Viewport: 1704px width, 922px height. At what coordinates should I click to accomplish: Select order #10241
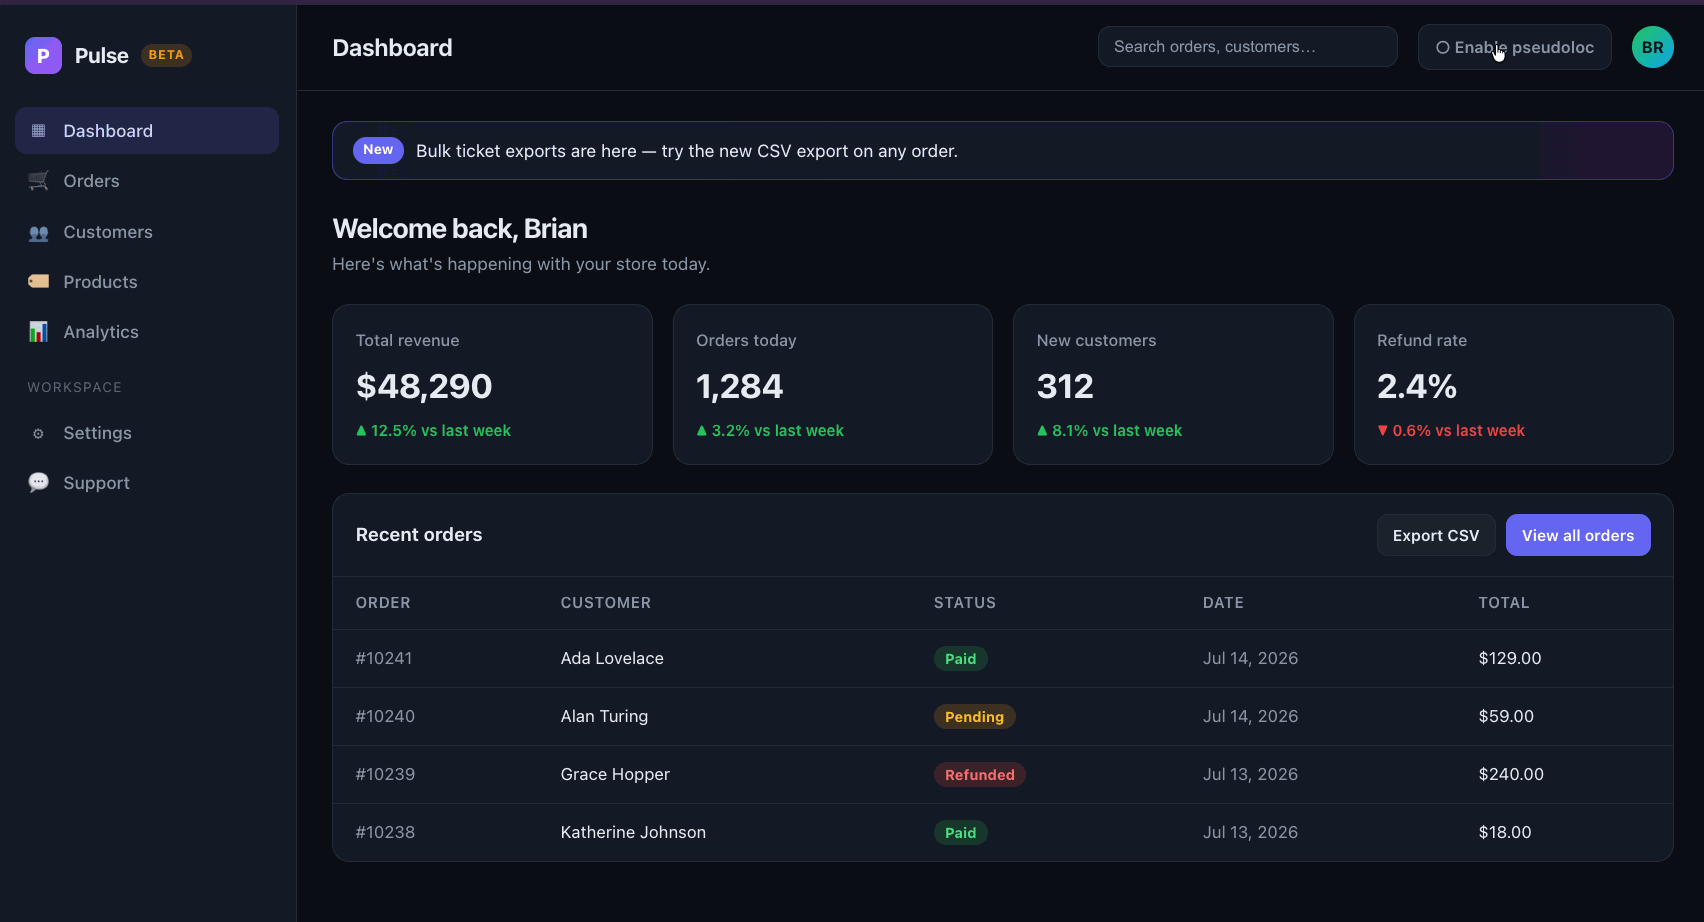(384, 658)
